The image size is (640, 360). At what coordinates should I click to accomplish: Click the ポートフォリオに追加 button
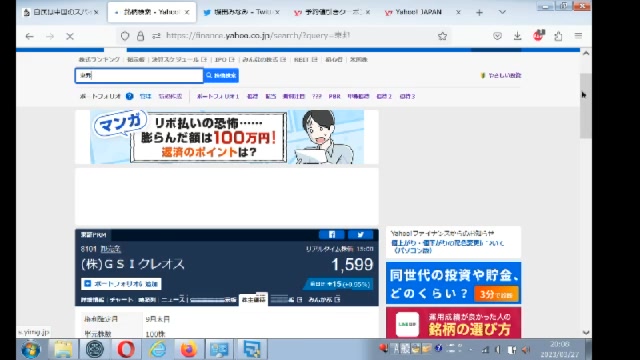click(121, 284)
